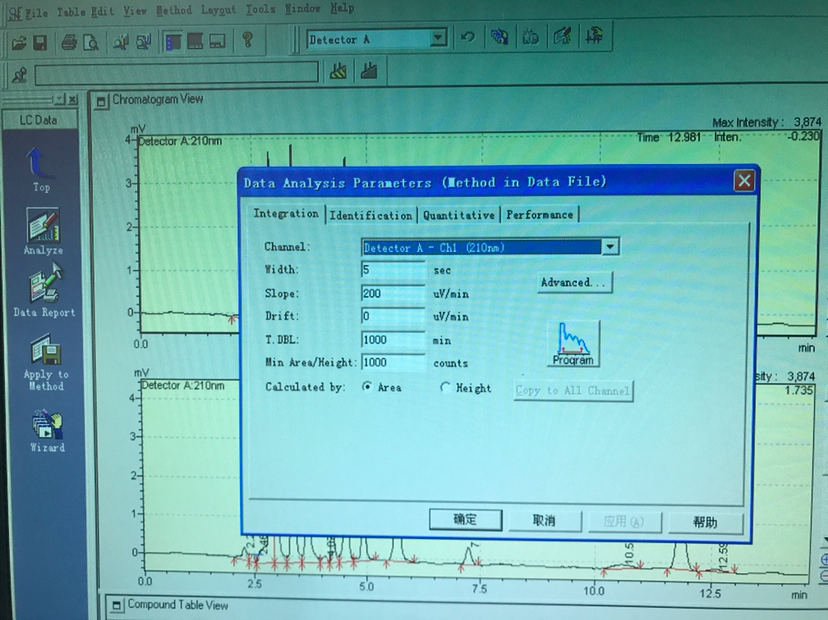The height and width of the screenshot is (620, 828).
Task: Click the 帮助 (Help) button
Action: (705, 522)
